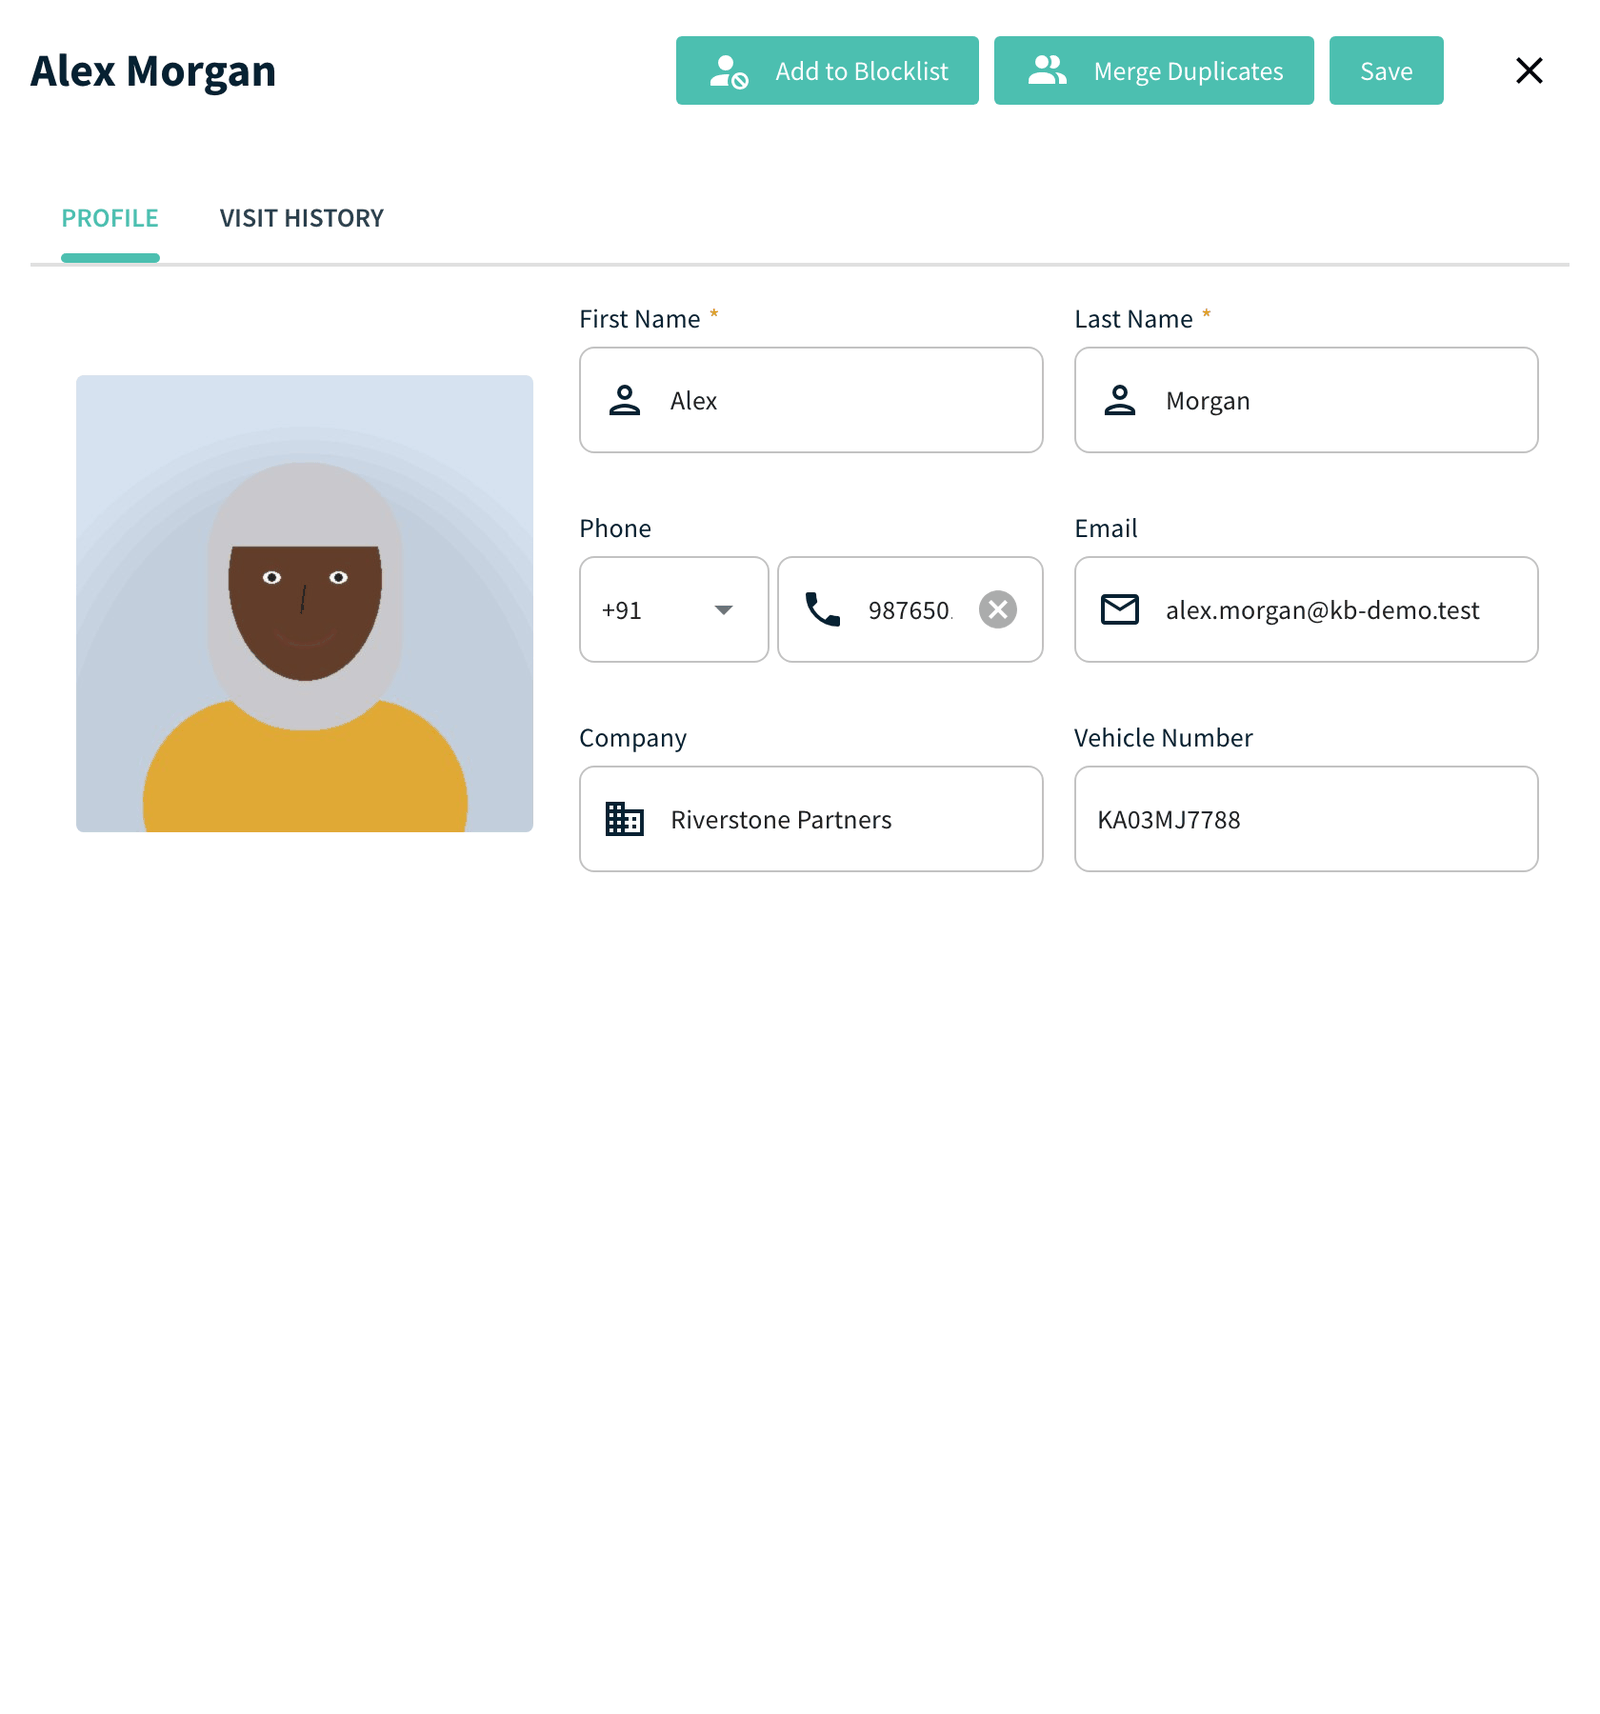Click the building icon in Company field

(x=625, y=819)
